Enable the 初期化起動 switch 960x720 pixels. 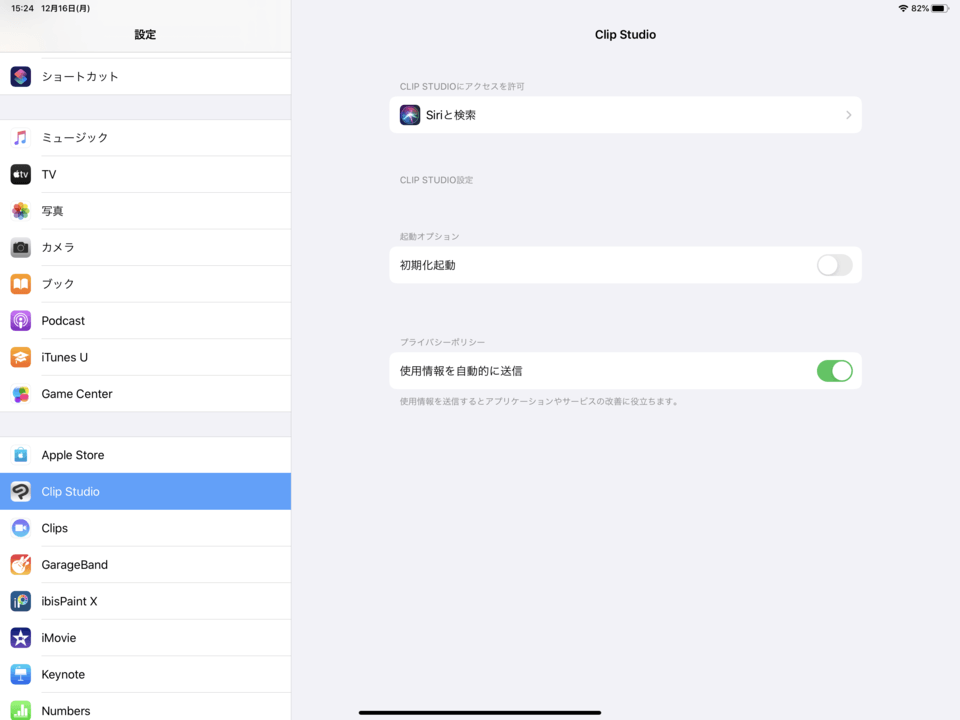pos(834,265)
